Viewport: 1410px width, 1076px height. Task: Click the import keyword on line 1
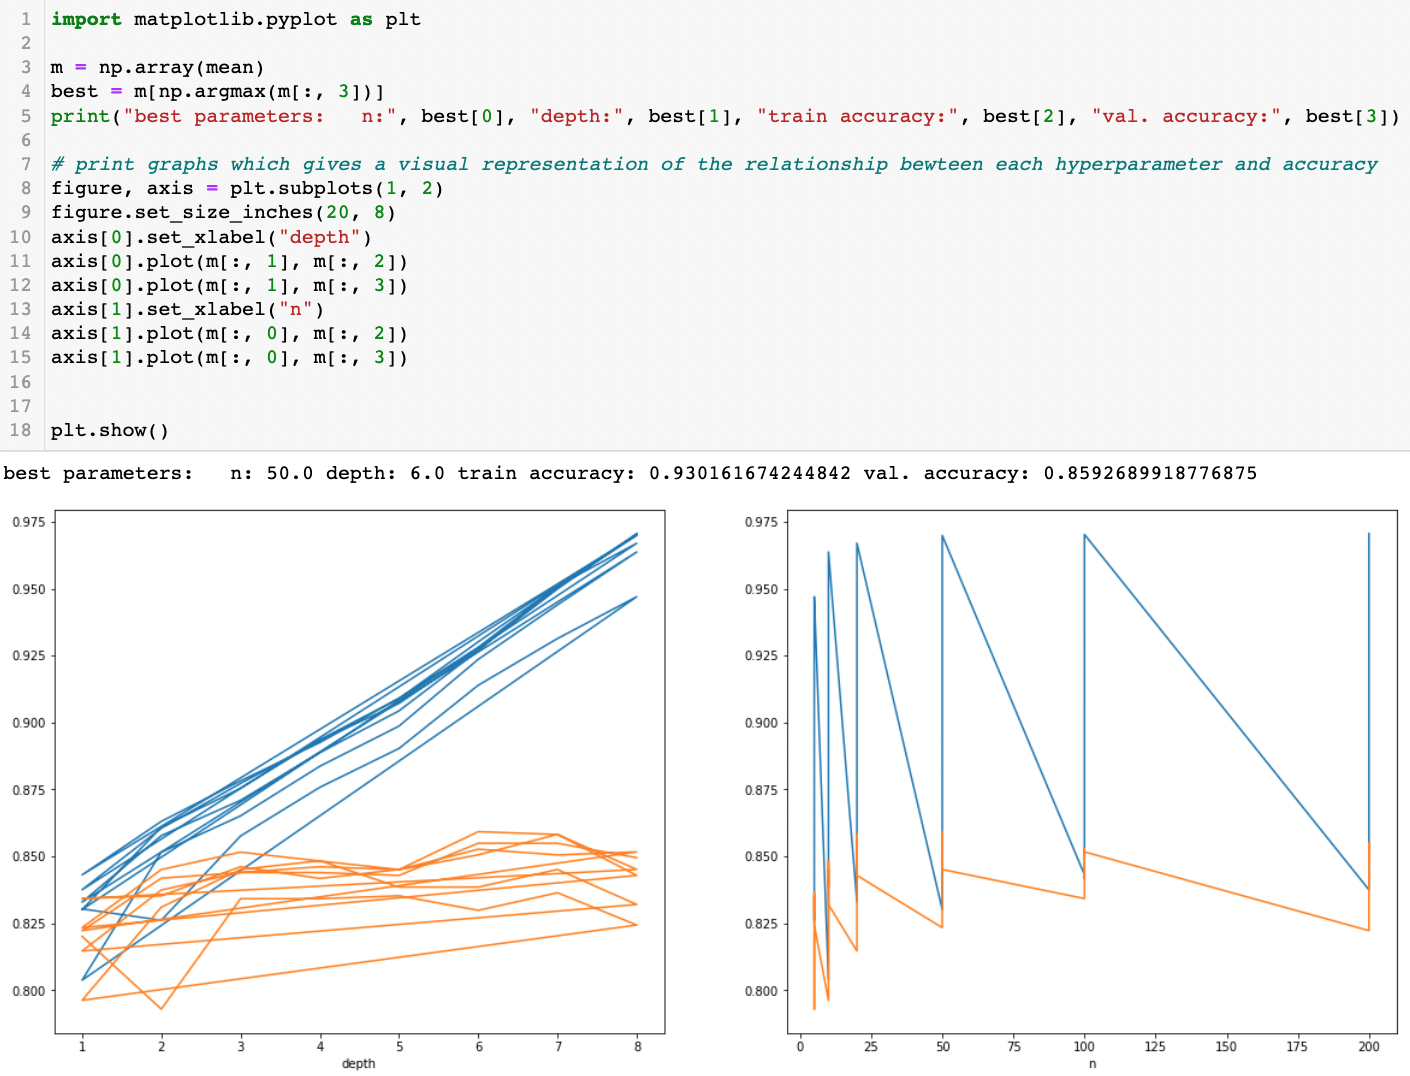pos(86,19)
